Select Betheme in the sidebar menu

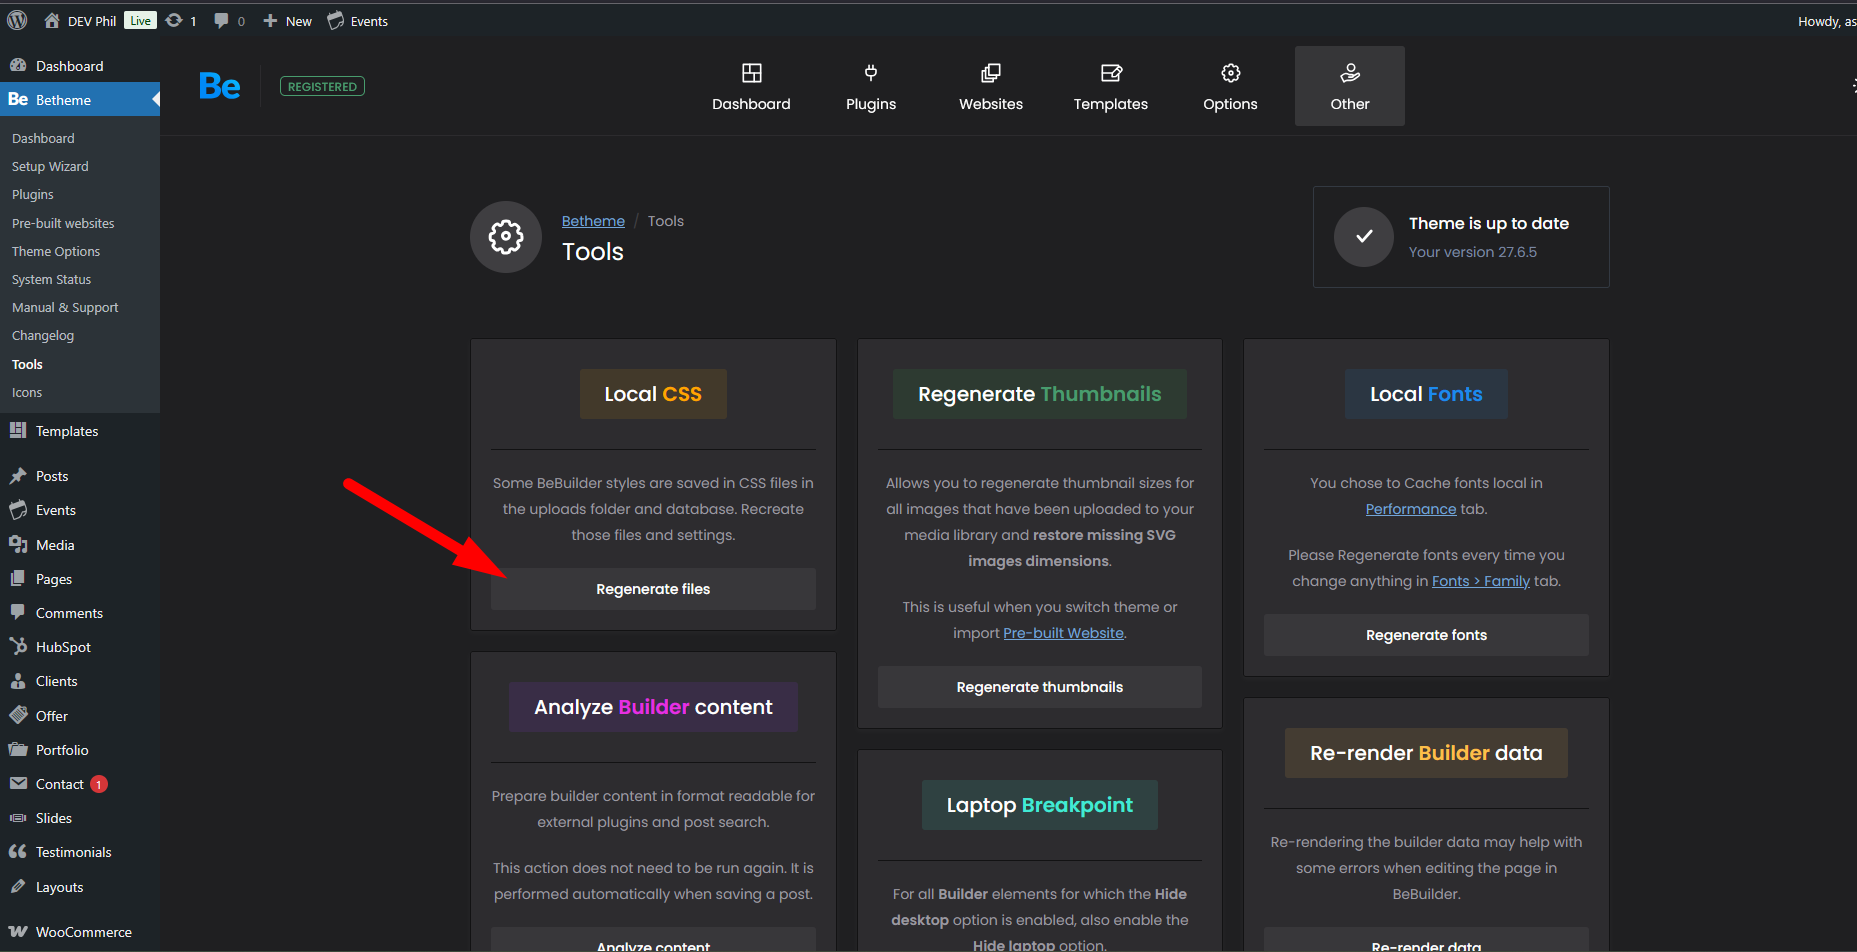(80, 99)
